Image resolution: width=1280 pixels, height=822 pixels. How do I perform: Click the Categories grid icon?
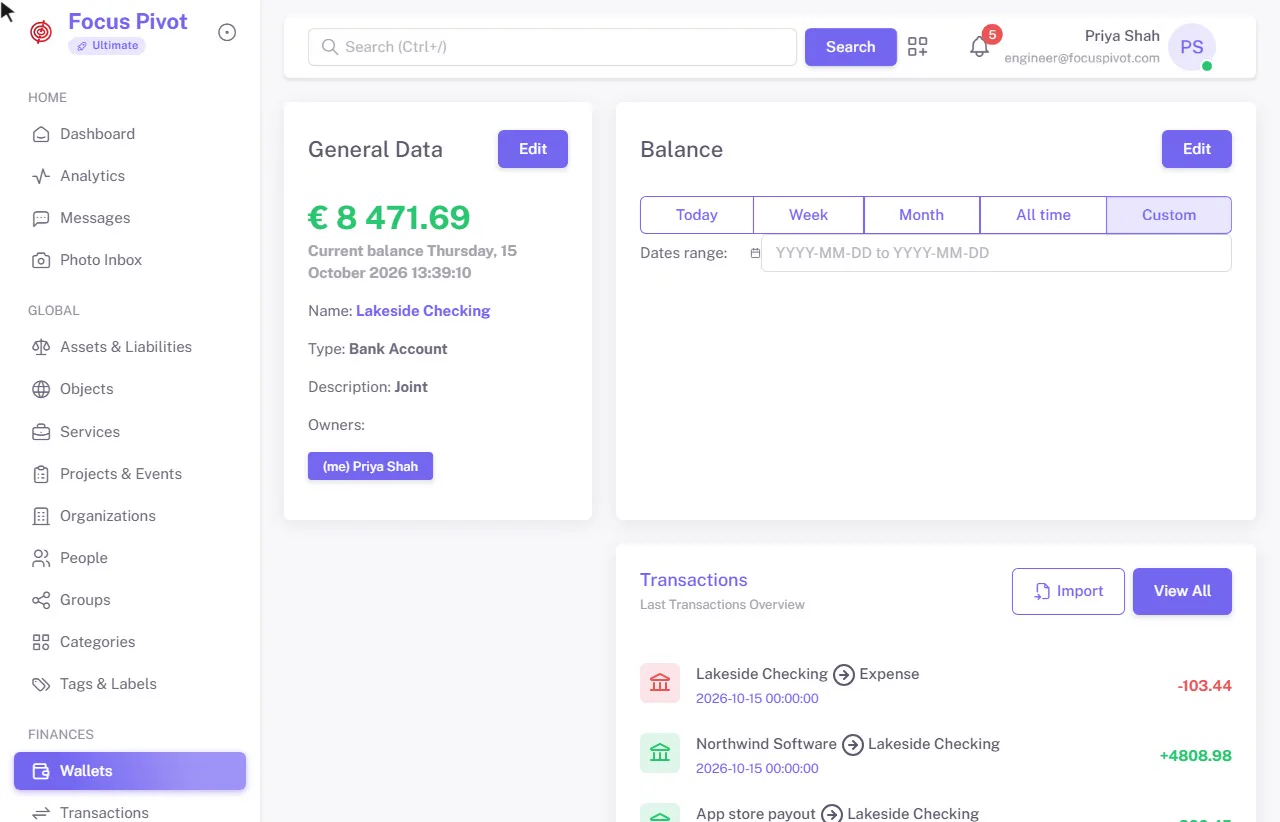click(x=41, y=642)
